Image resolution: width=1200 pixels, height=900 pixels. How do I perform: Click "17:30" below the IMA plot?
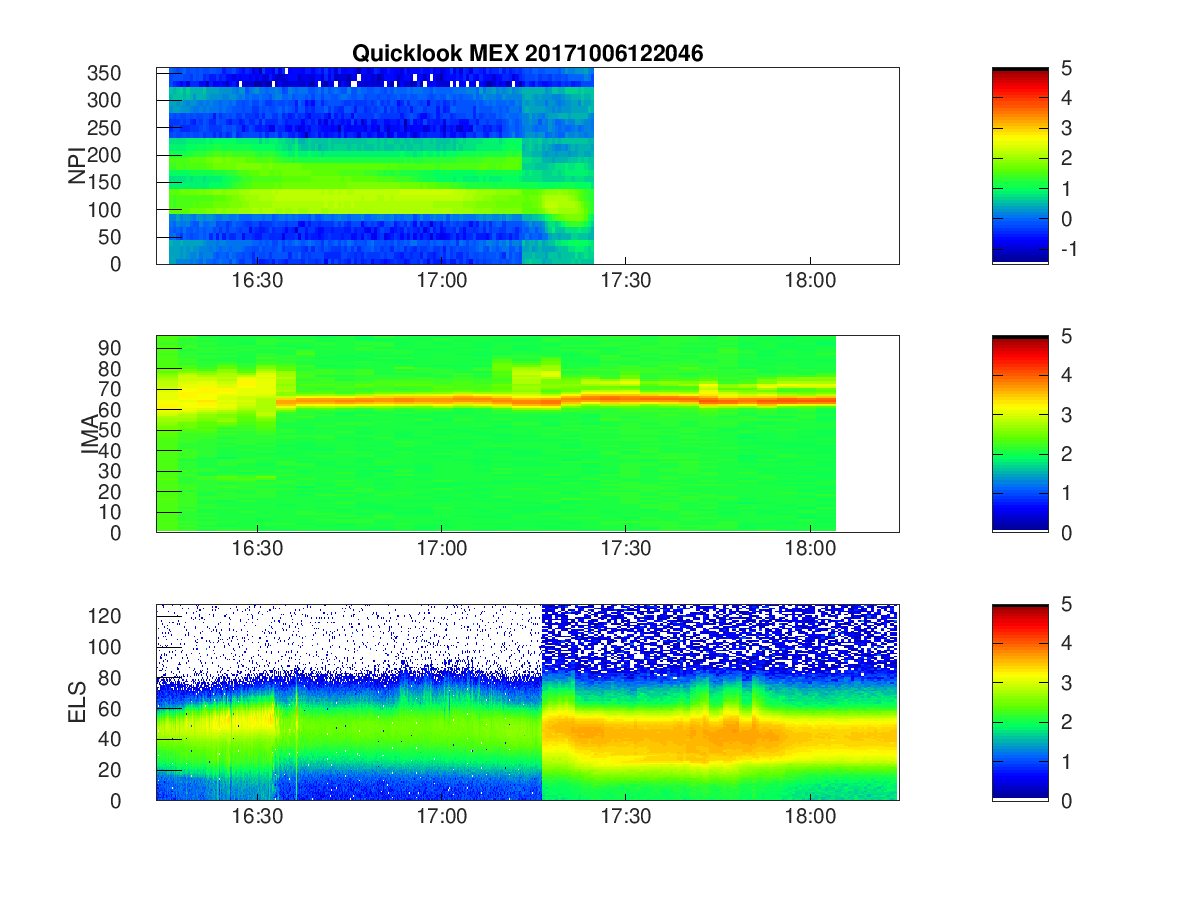coord(625,550)
